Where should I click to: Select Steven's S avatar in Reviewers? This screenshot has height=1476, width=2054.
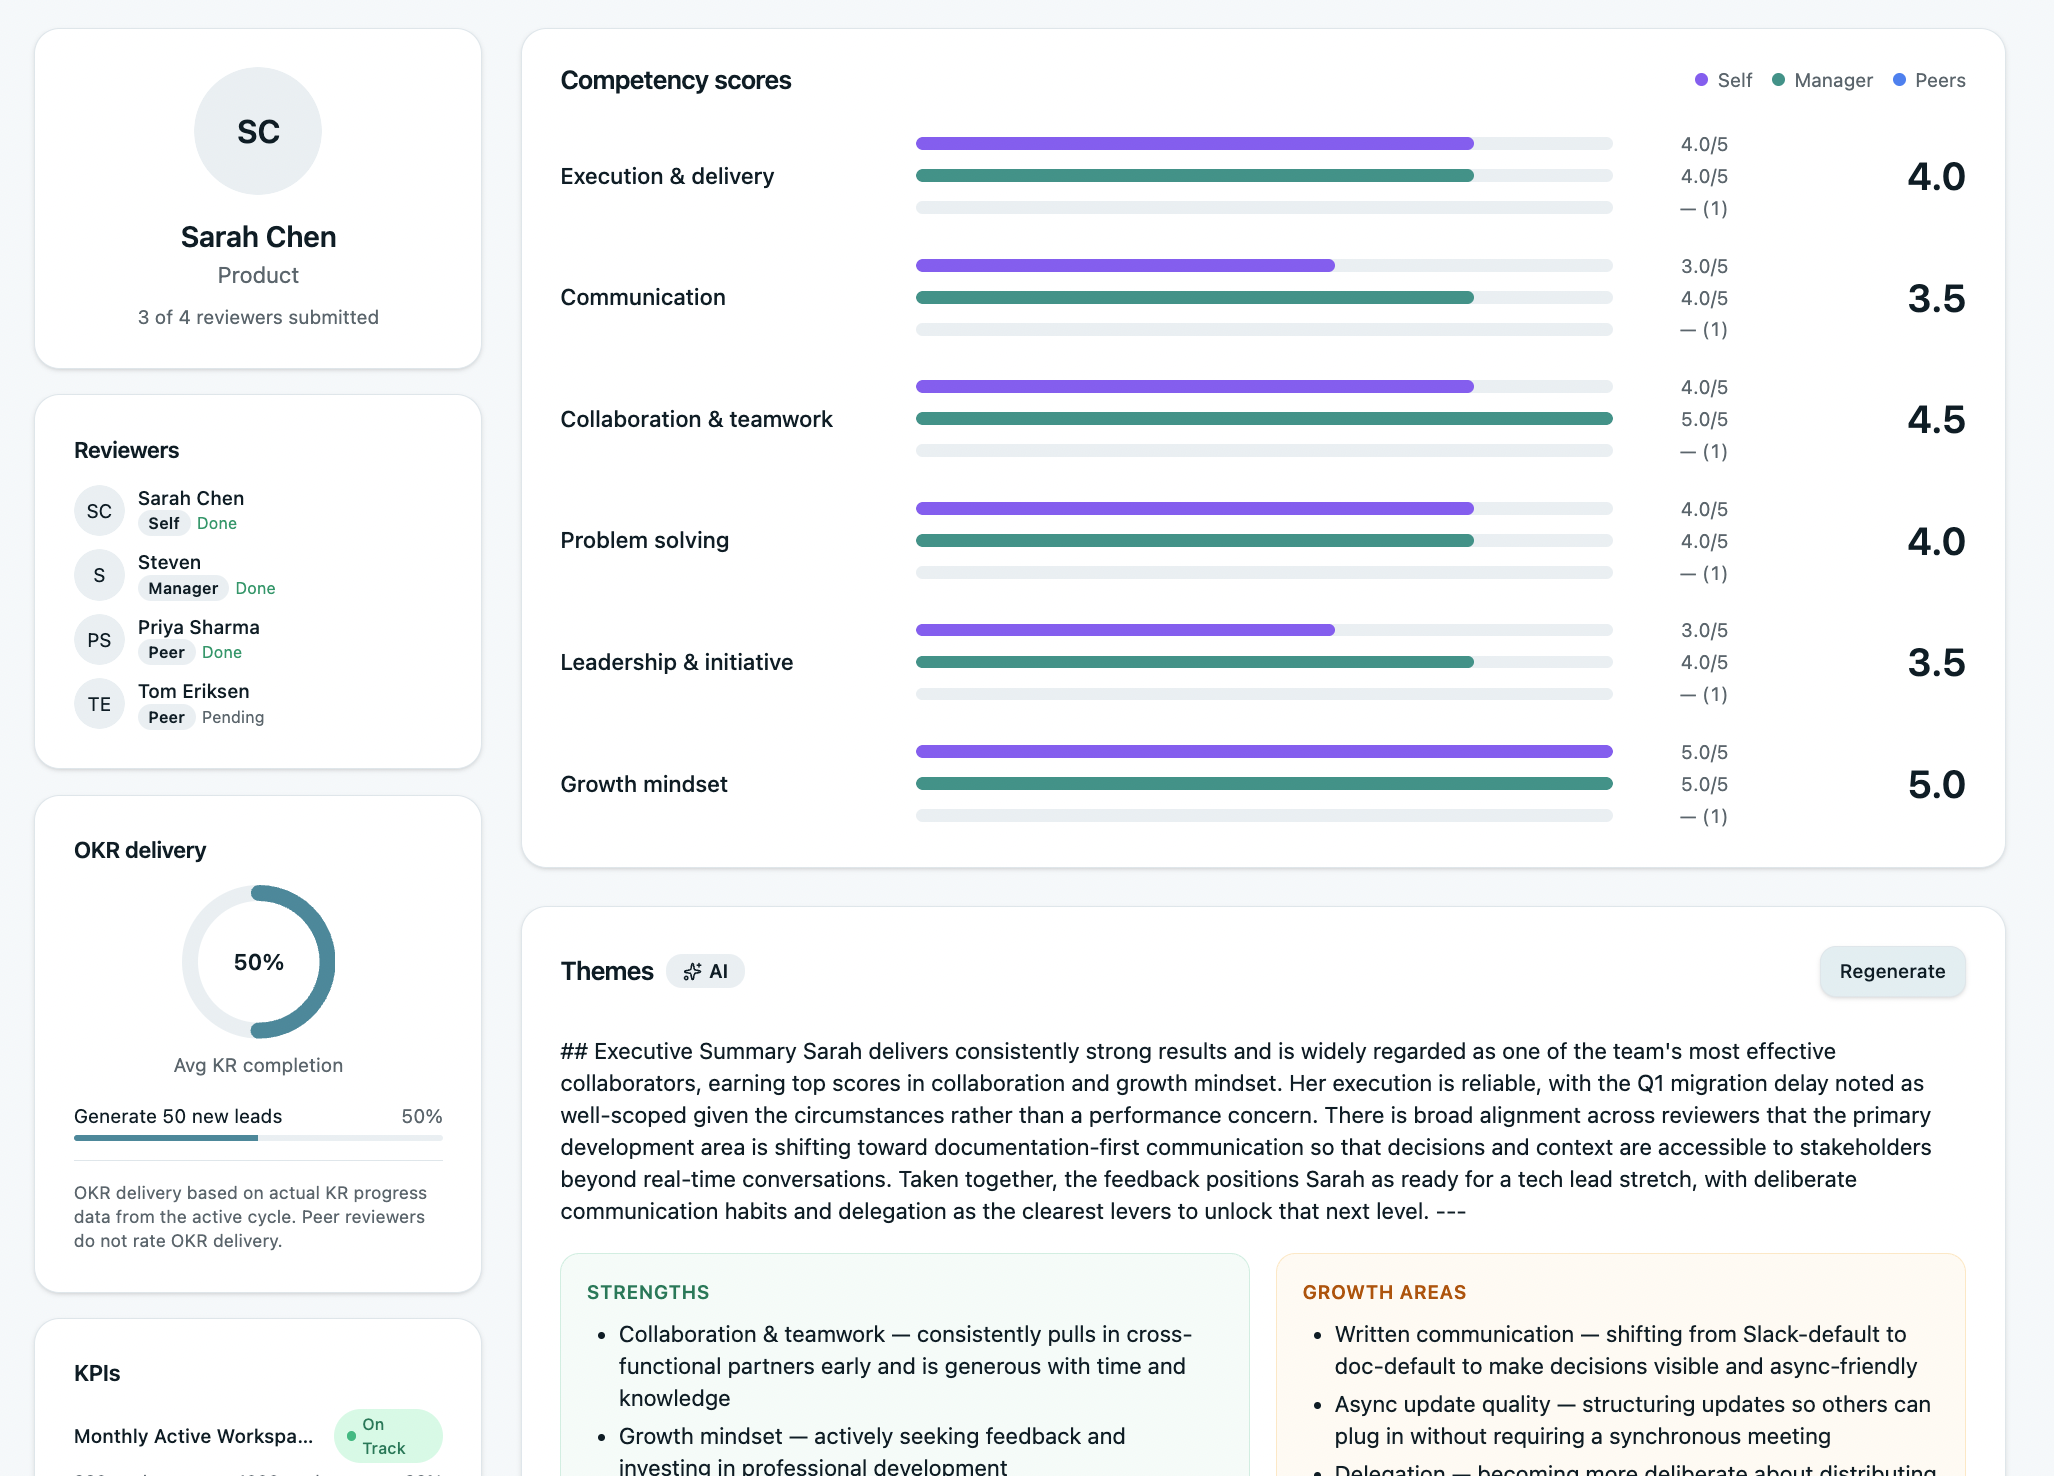(x=99, y=575)
